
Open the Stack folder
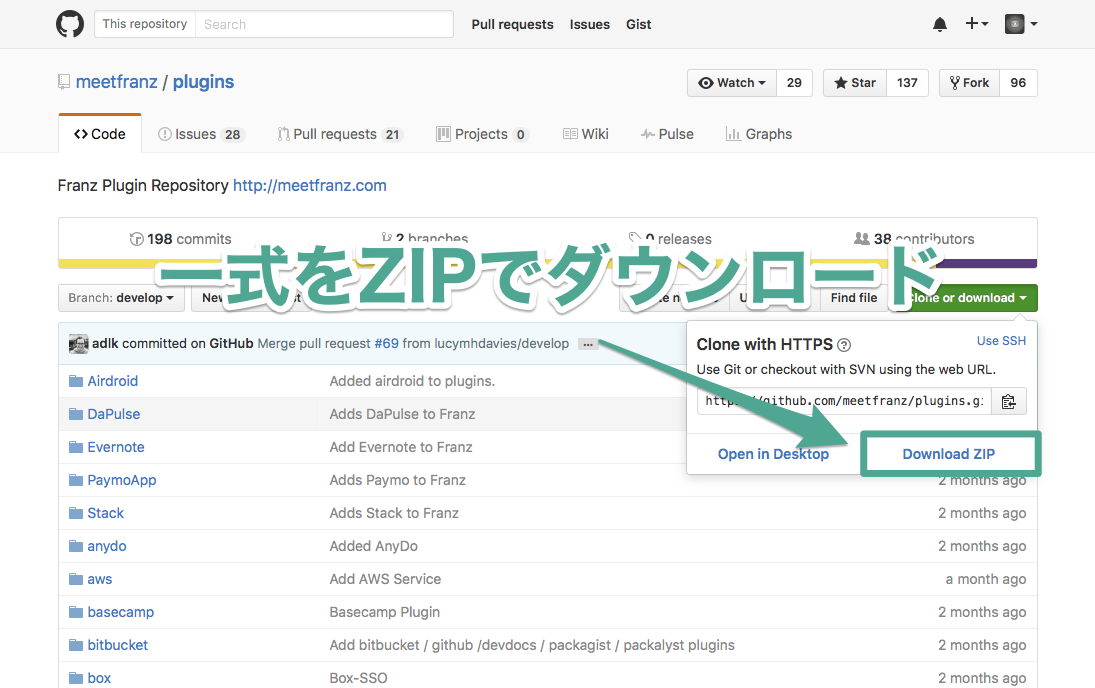click(x=105, y=513)
